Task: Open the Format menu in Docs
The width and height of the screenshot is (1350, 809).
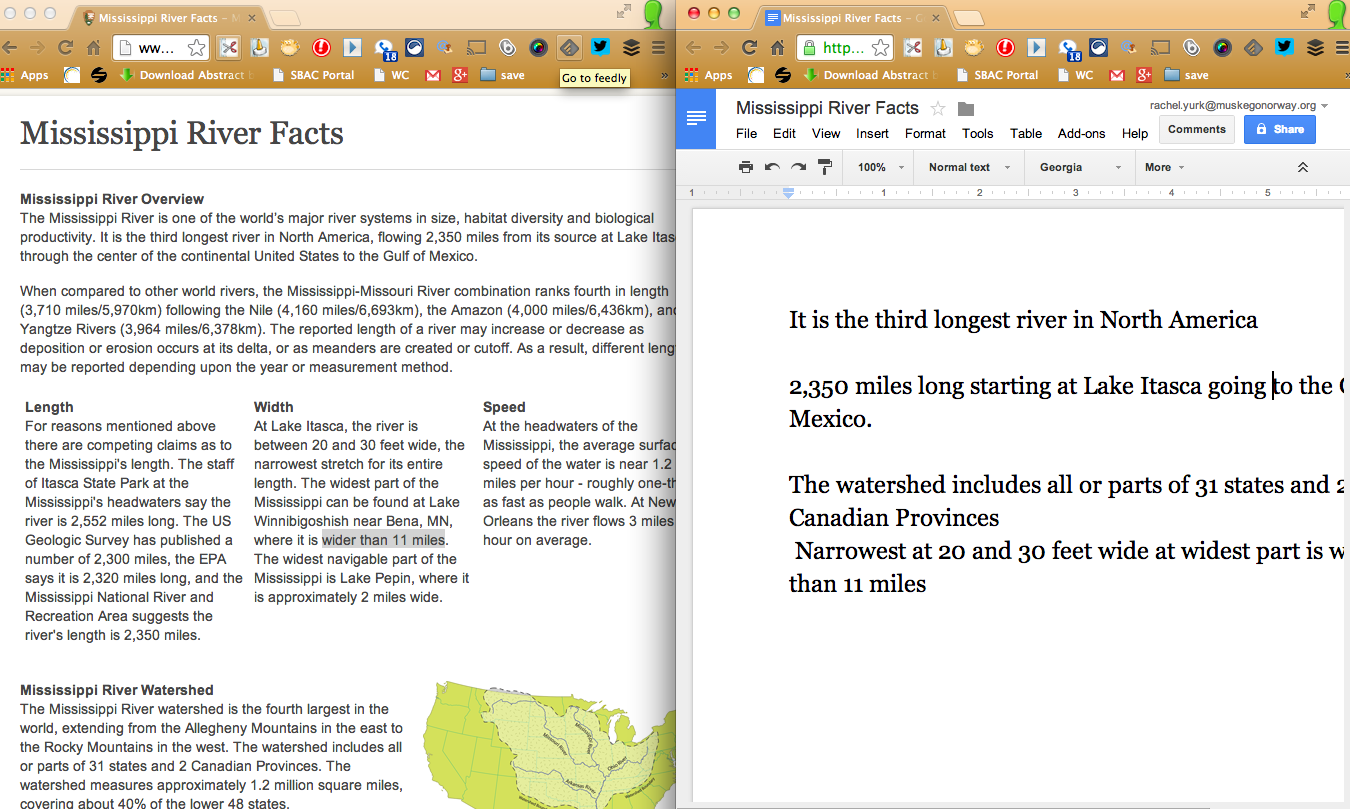Action: [925, 133]
